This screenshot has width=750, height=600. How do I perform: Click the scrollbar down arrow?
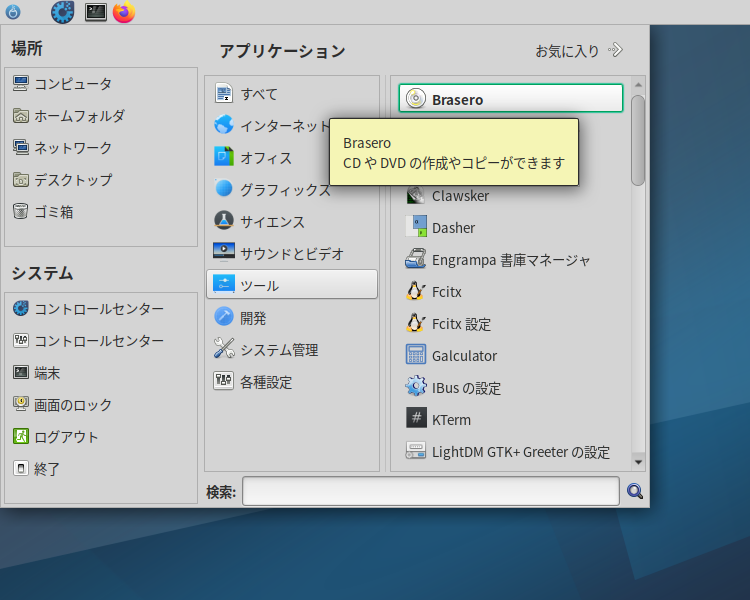[x=638, y=462]
